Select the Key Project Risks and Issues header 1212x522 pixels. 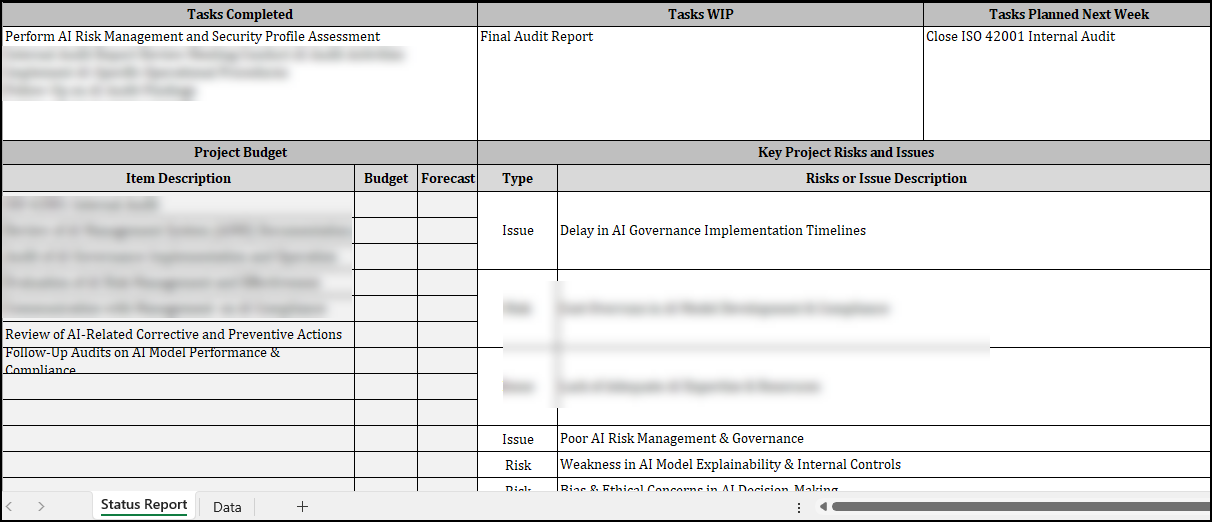(845, 152)
